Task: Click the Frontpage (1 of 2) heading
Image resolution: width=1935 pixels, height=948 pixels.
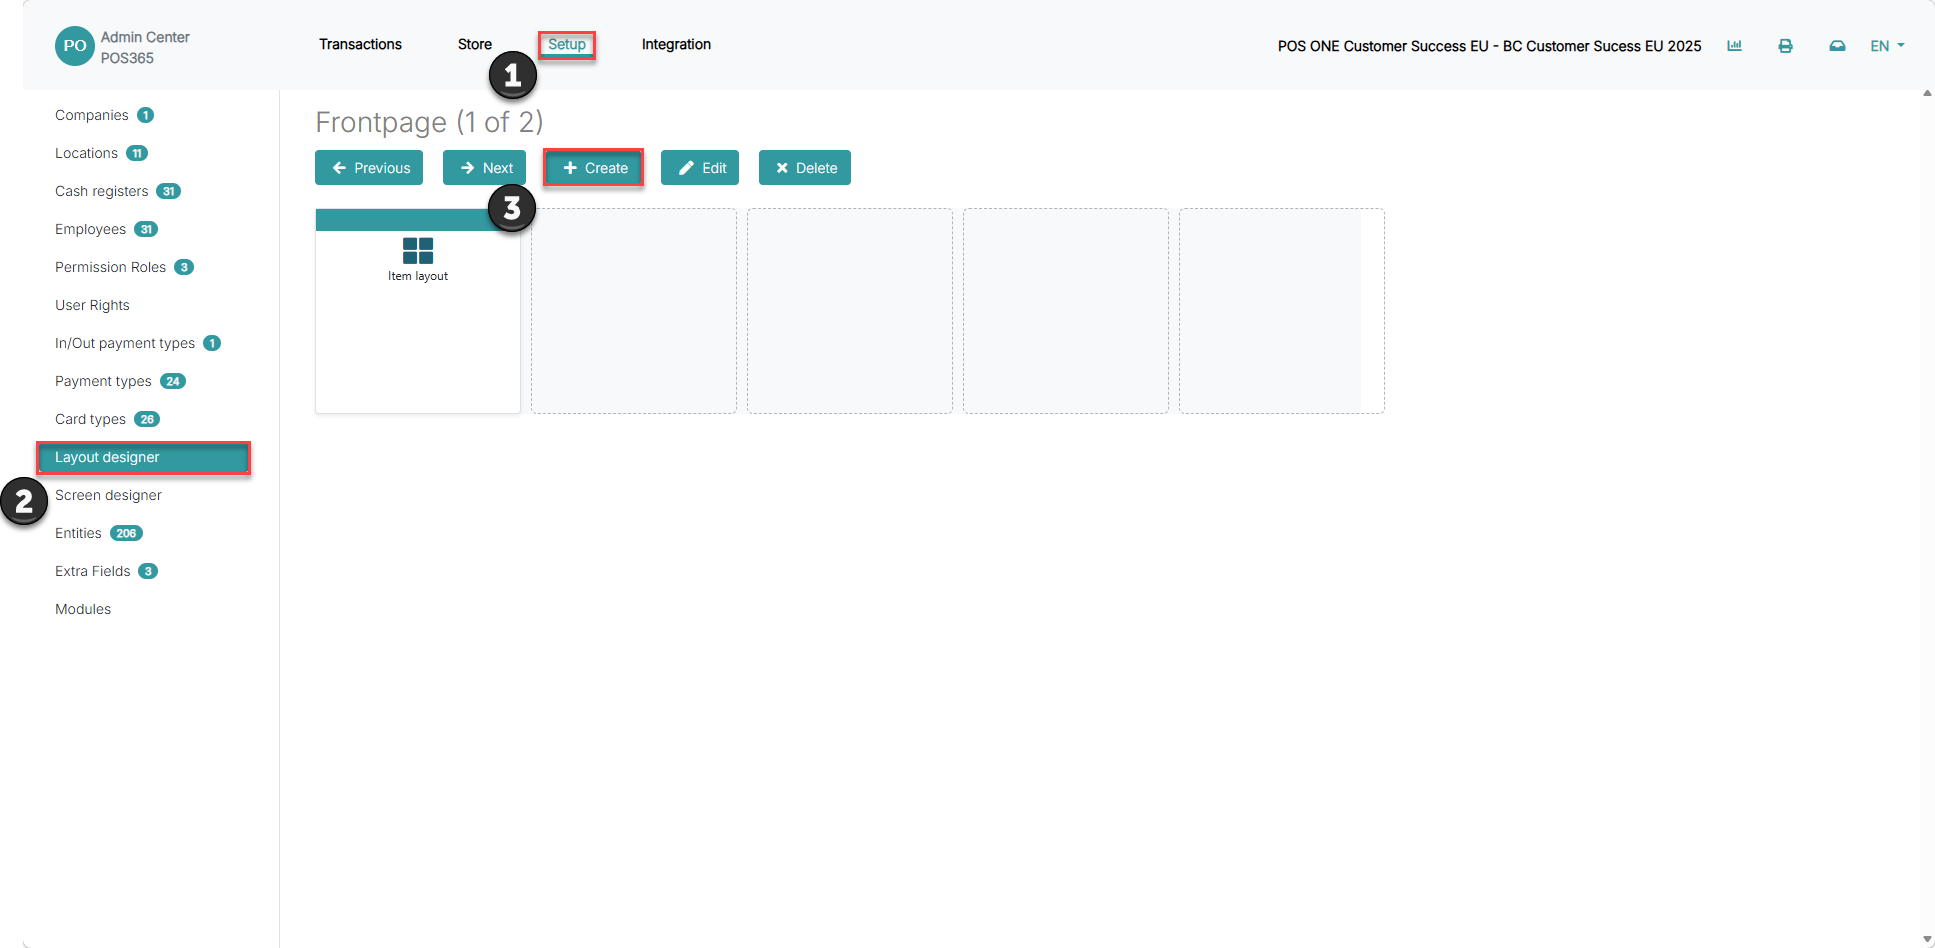Action: point(429,122)
